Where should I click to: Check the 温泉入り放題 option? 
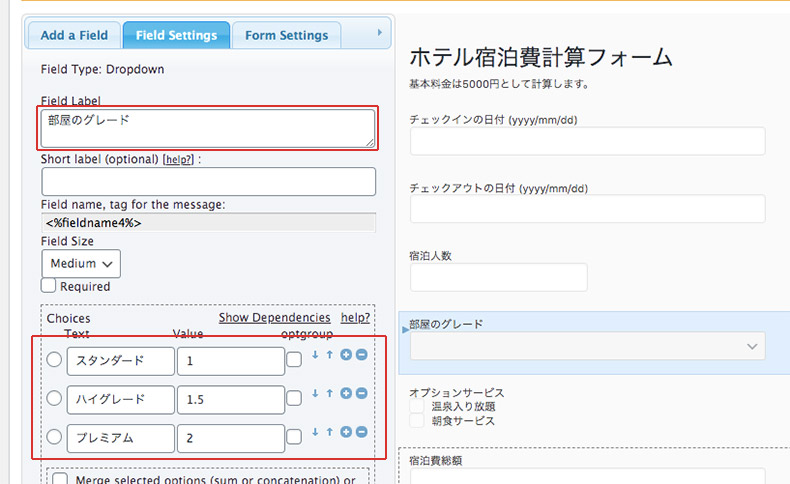pyautogui.click(x=416, y=406)
